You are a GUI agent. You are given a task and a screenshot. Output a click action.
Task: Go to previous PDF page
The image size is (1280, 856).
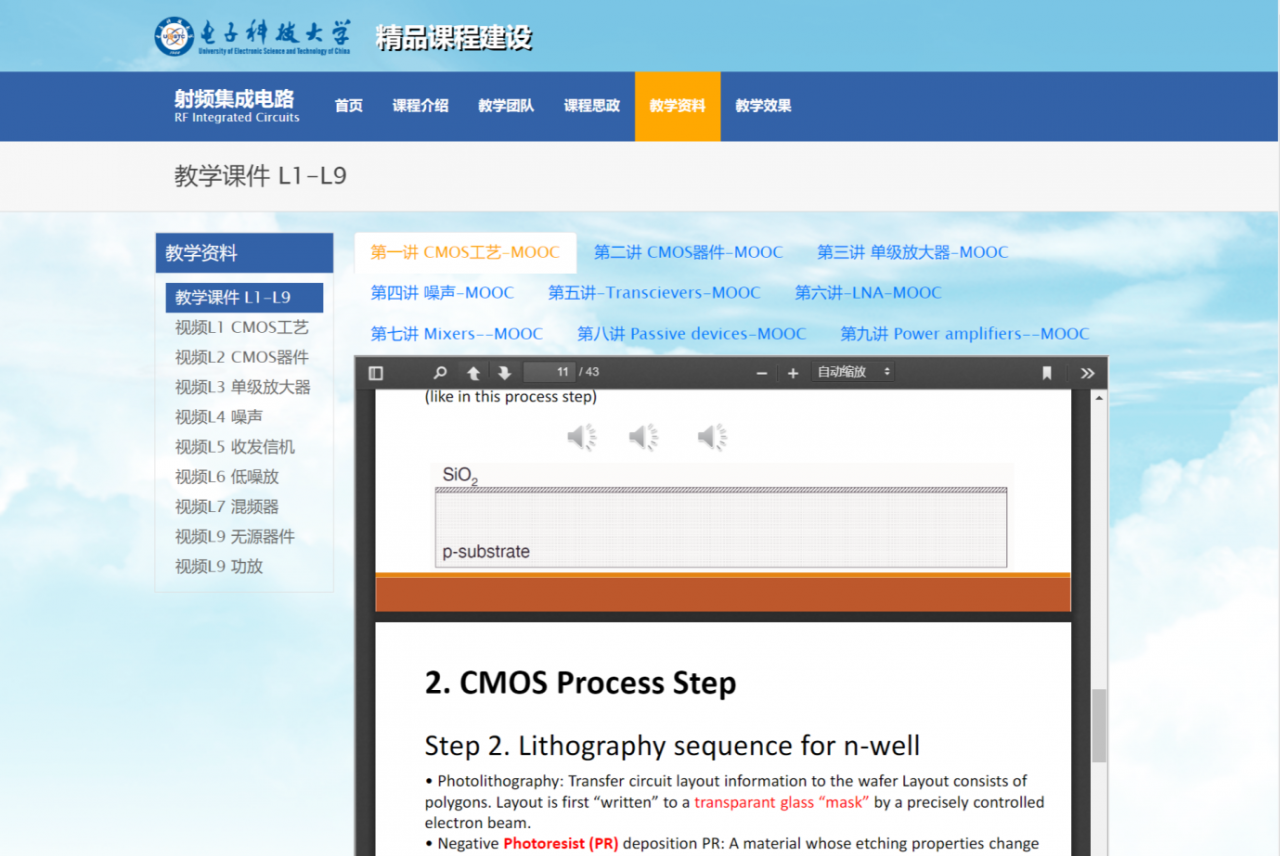(x=473, y=373)
